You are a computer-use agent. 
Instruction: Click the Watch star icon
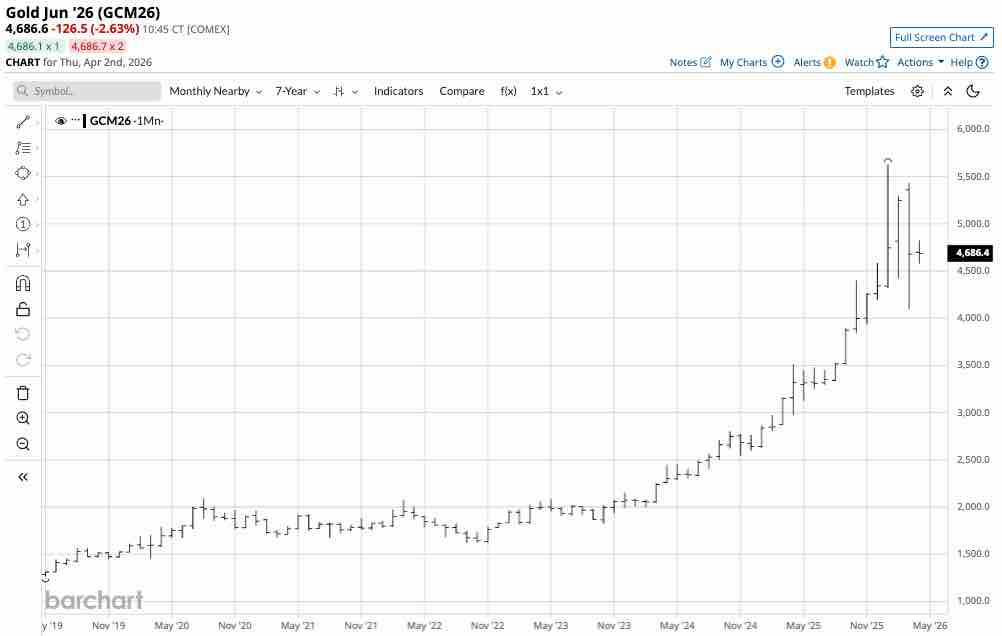tap(883, 62)
